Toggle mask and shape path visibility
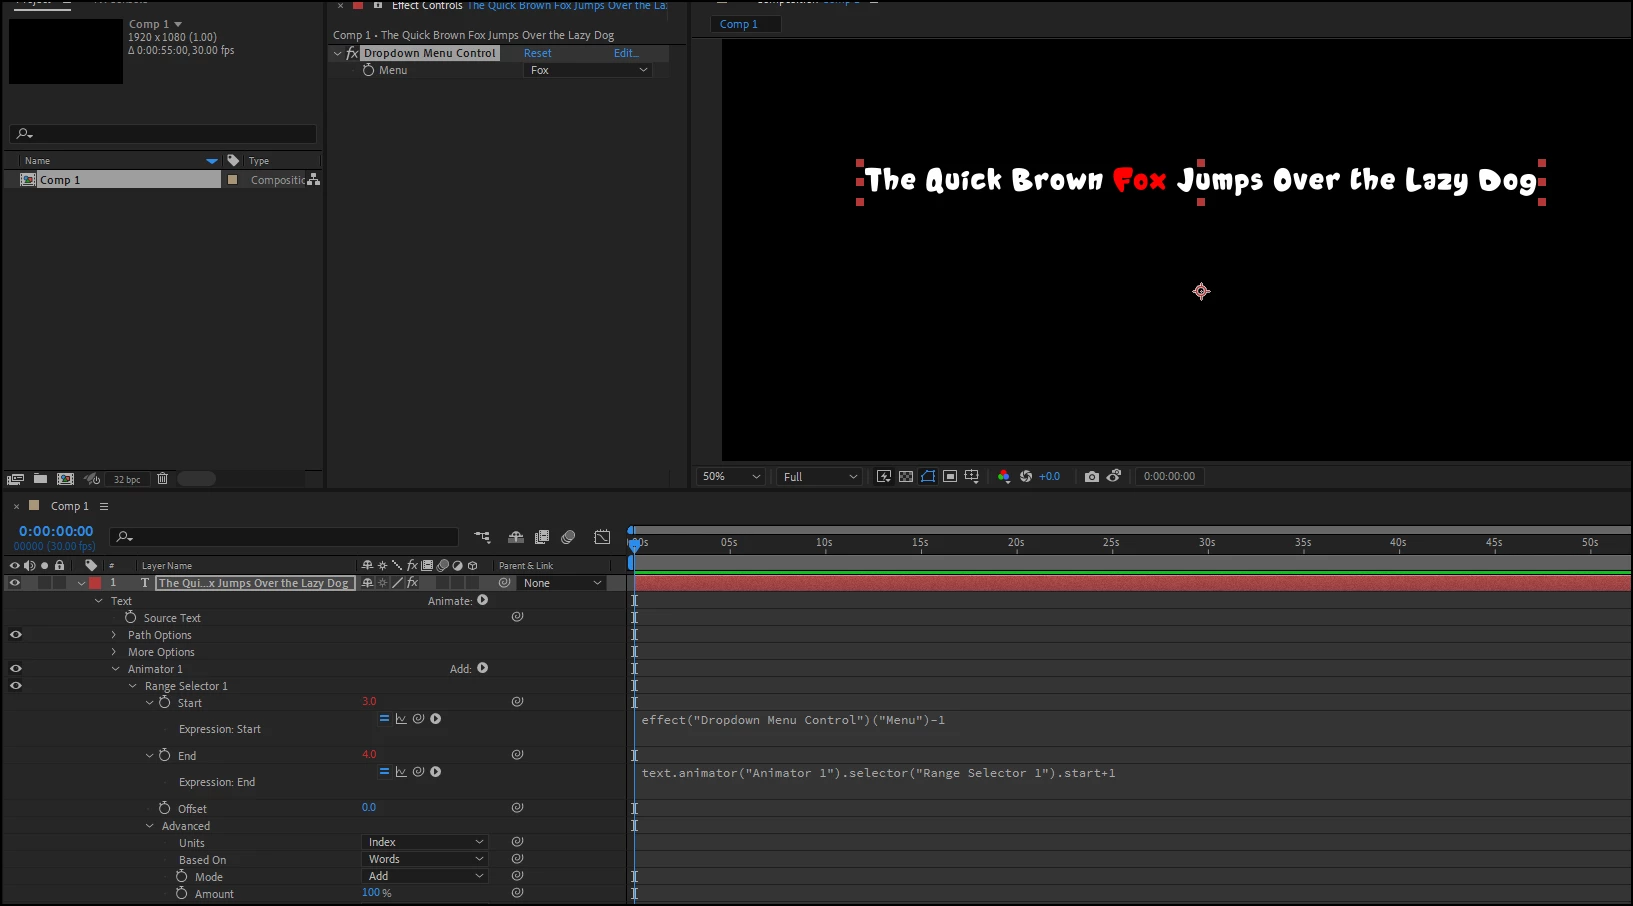Screen dimensions: 1633x906 pyautogui.click(x=928, y=477)
